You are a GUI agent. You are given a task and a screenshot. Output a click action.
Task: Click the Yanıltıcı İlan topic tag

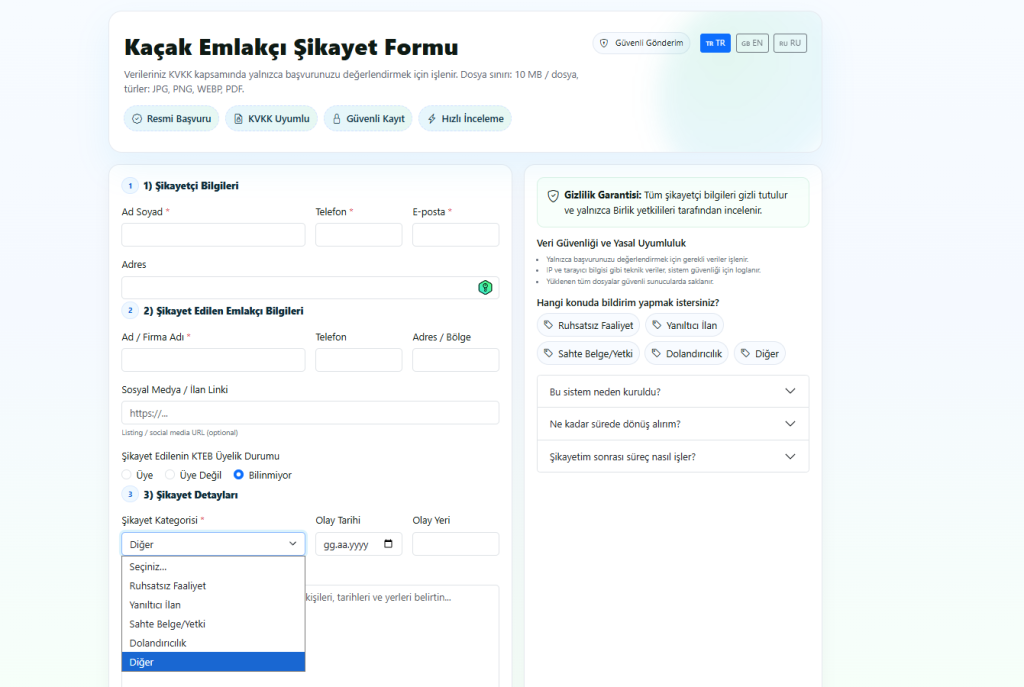tap(684, 325)
